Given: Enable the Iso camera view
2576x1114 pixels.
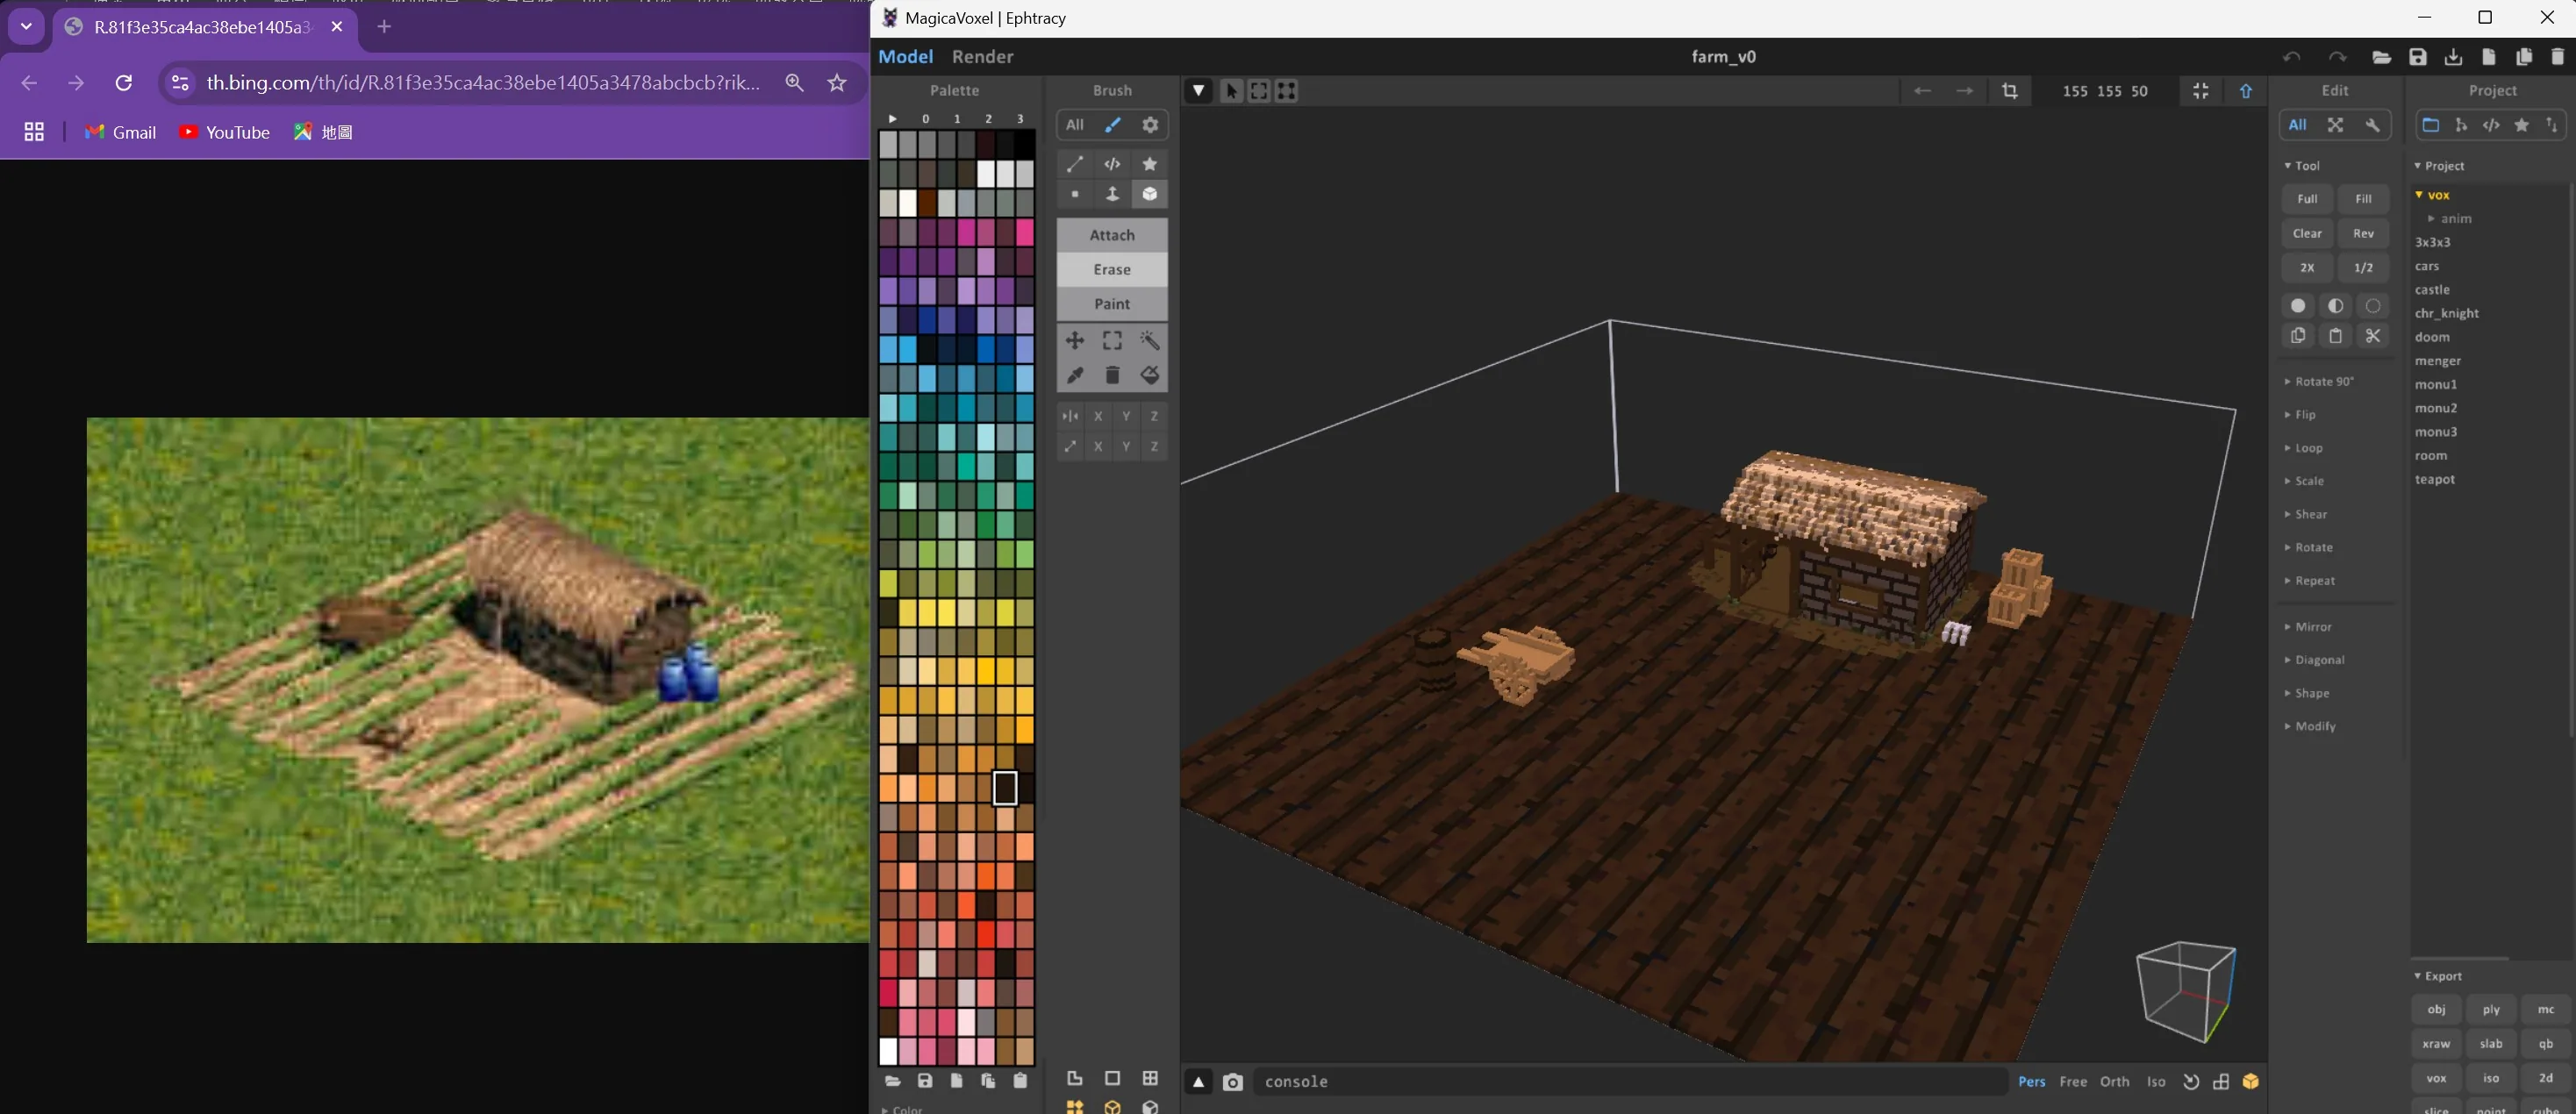Looking at the screenshot, I should (x=2156, y=1082).
